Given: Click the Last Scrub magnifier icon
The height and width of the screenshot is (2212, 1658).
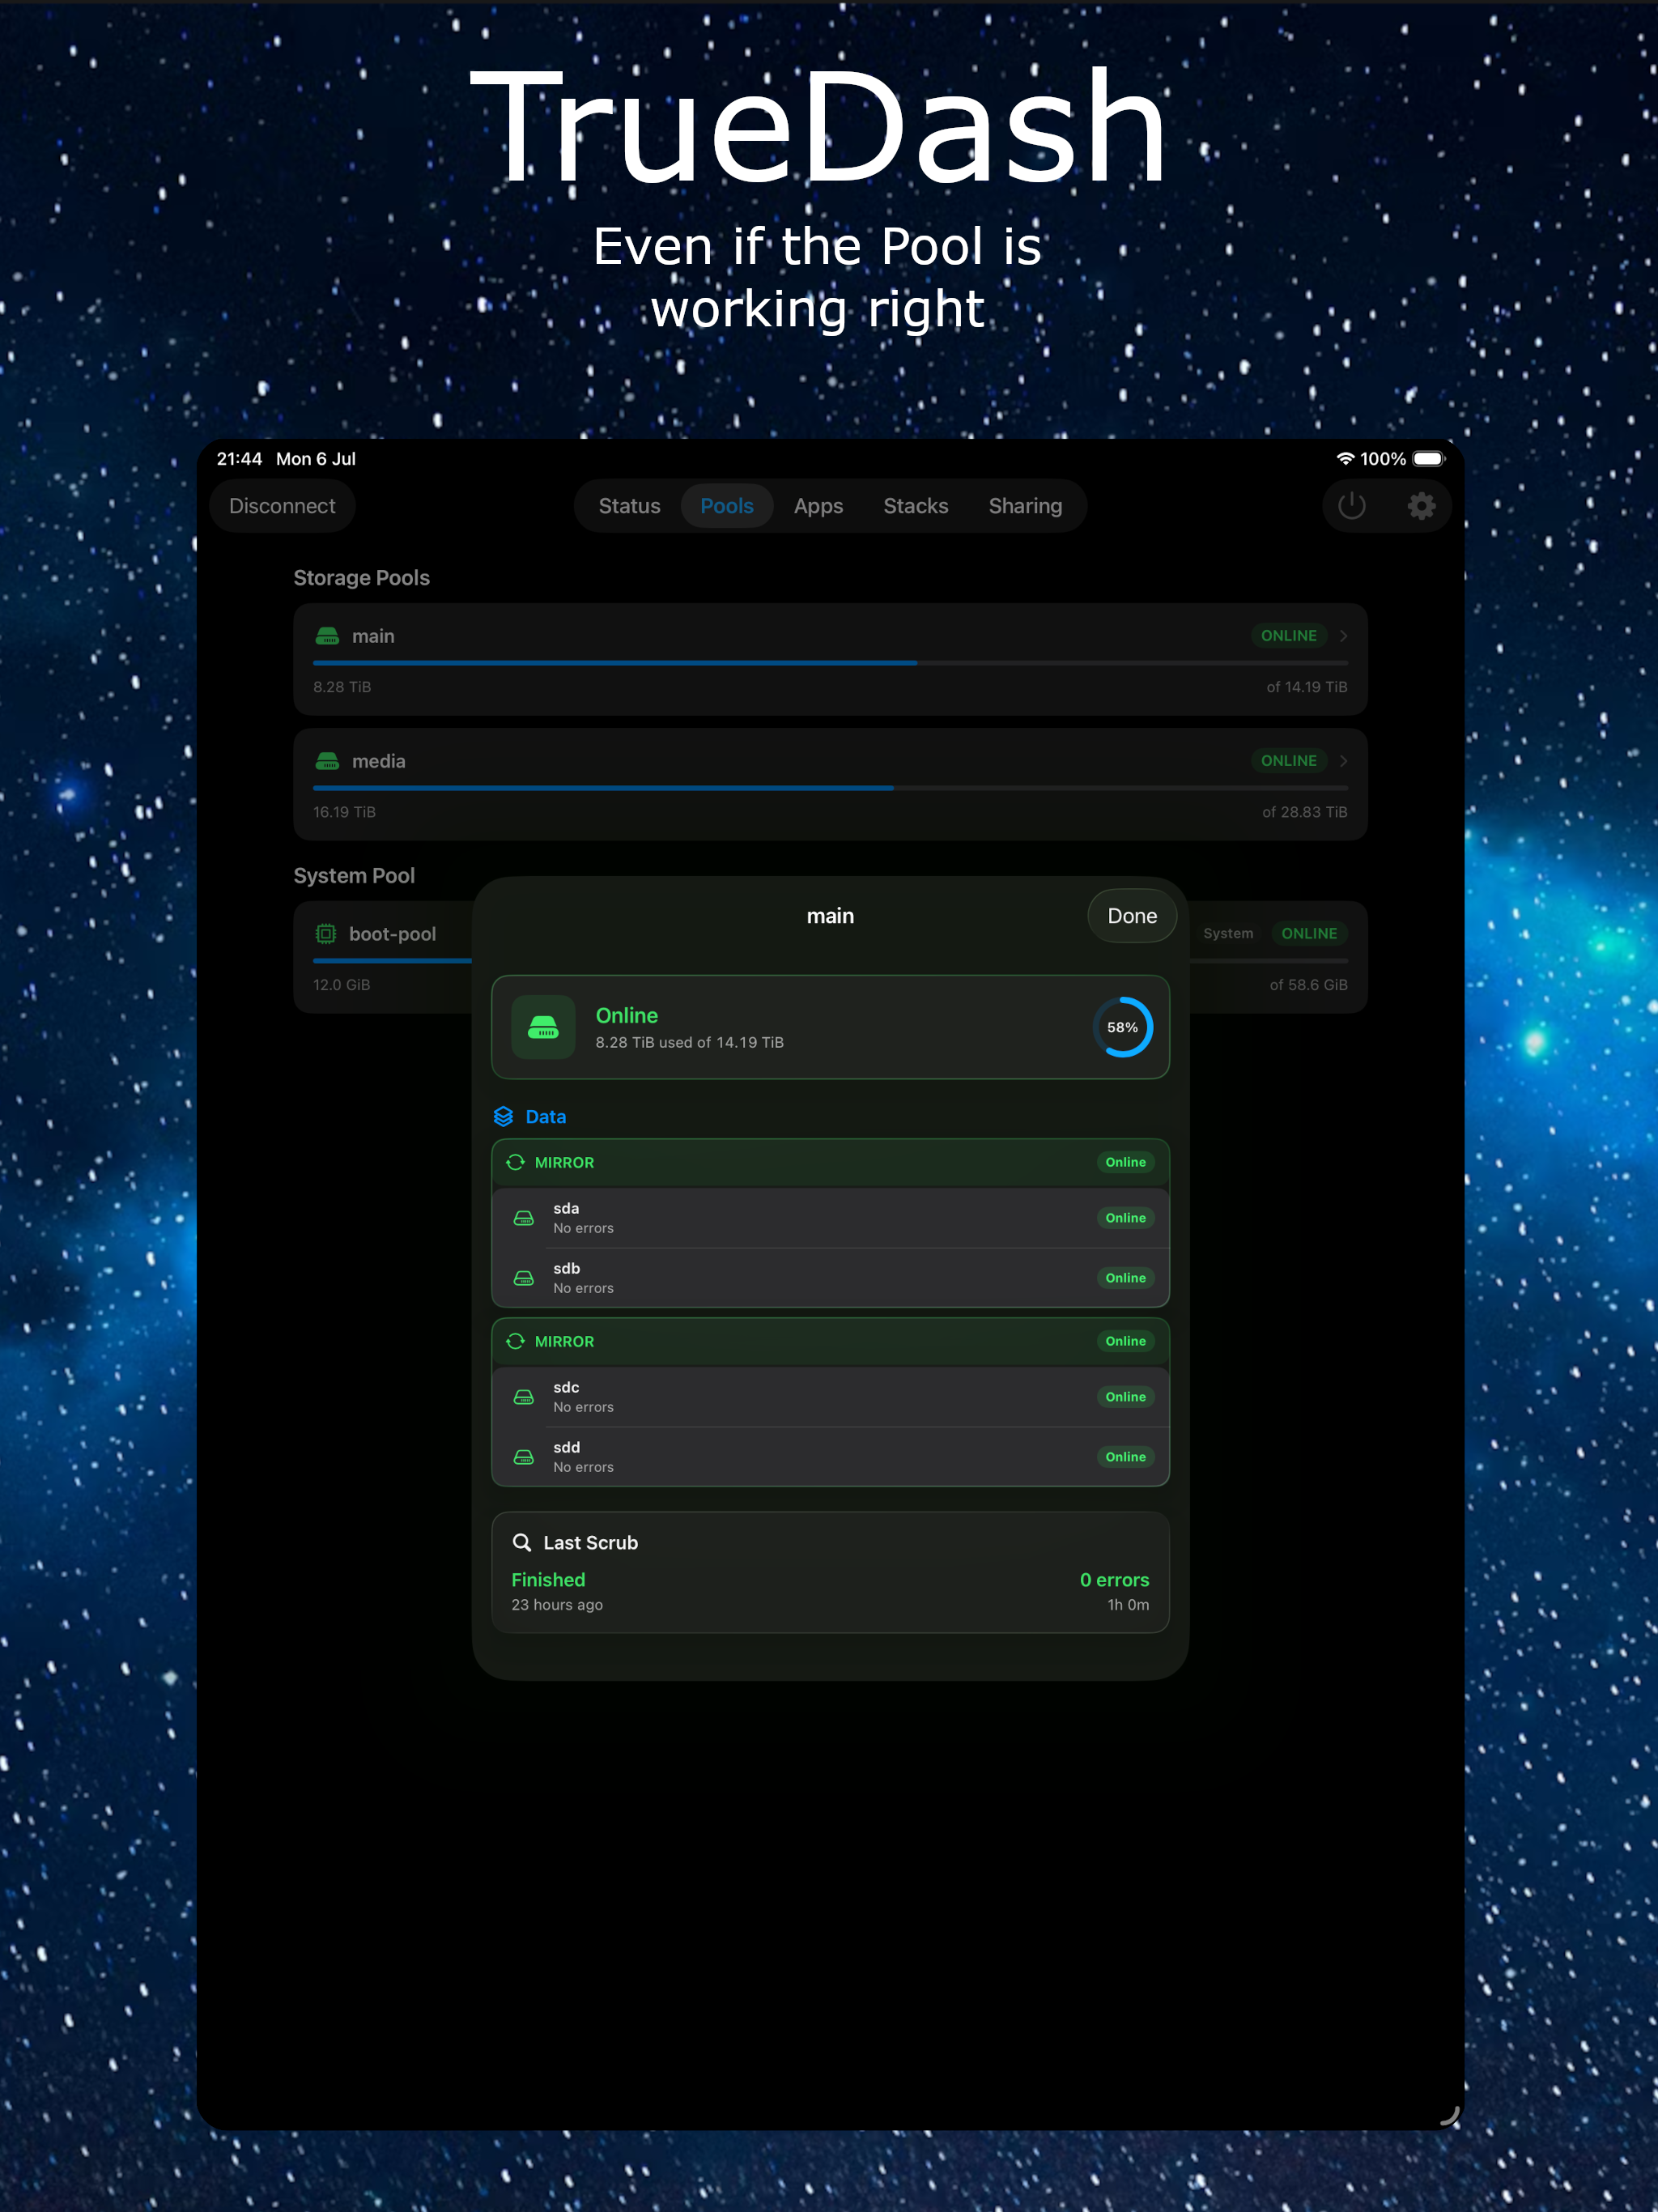Looking at the screenshot, I should click(x=522, y=1542).
